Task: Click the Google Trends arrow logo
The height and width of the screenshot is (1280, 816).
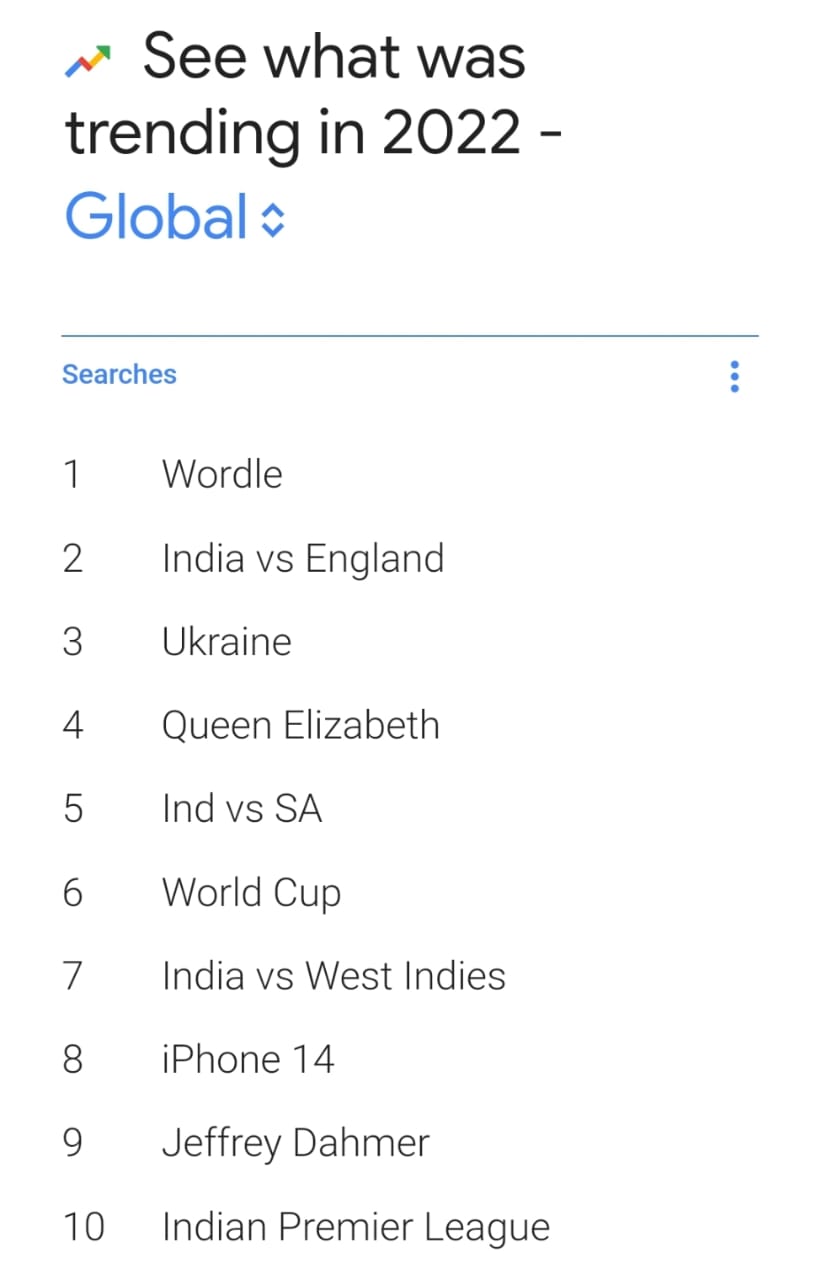Action: click(x=86, y=63)
